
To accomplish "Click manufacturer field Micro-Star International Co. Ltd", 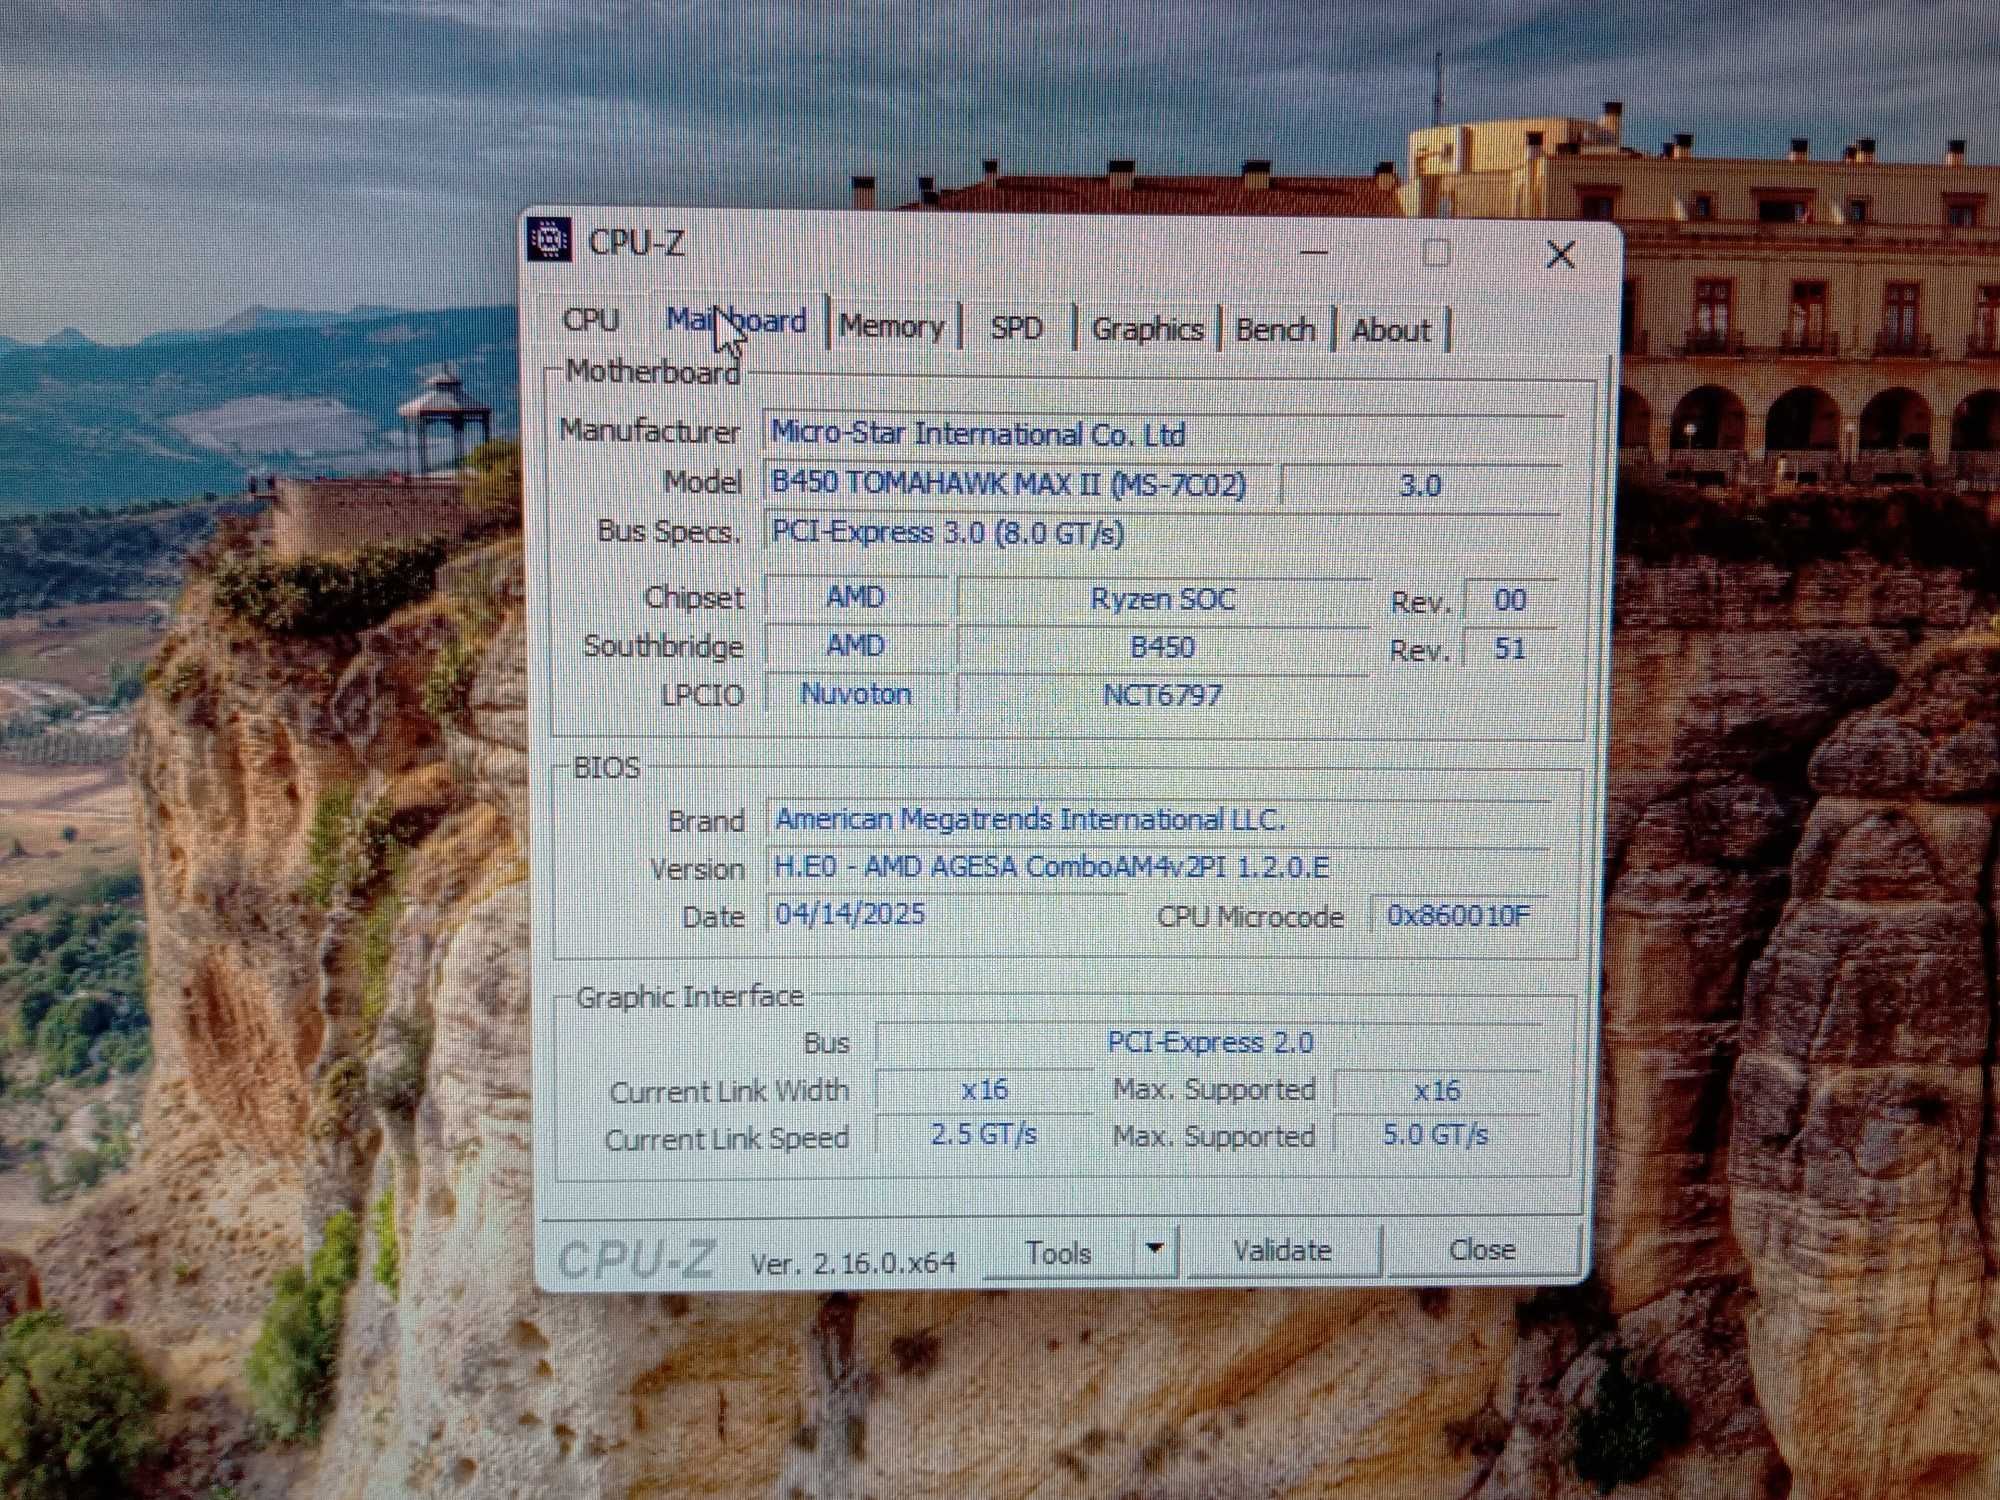I will [x=1163, y=434].
